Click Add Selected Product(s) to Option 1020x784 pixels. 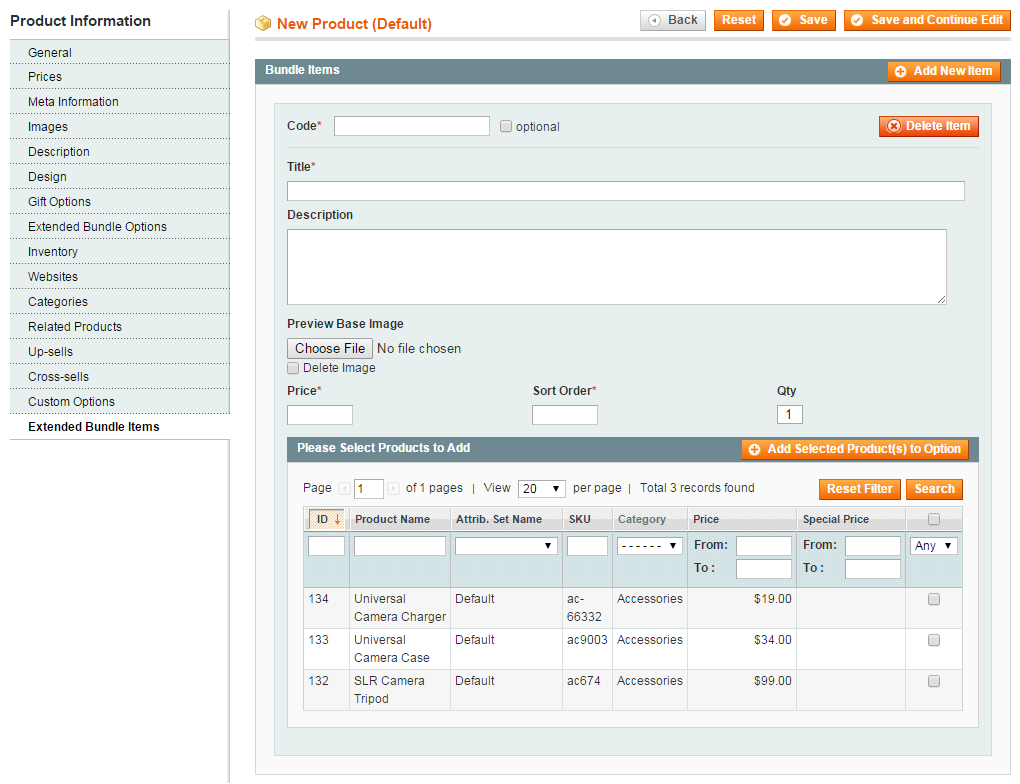(x=855, y=450)
